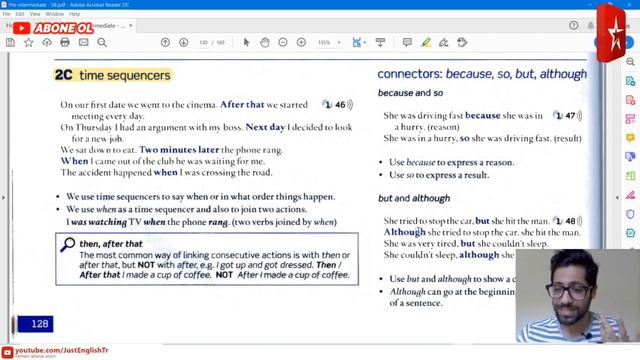Click the find text magnifier icon
640x360 pixels.
coord(102,42)
